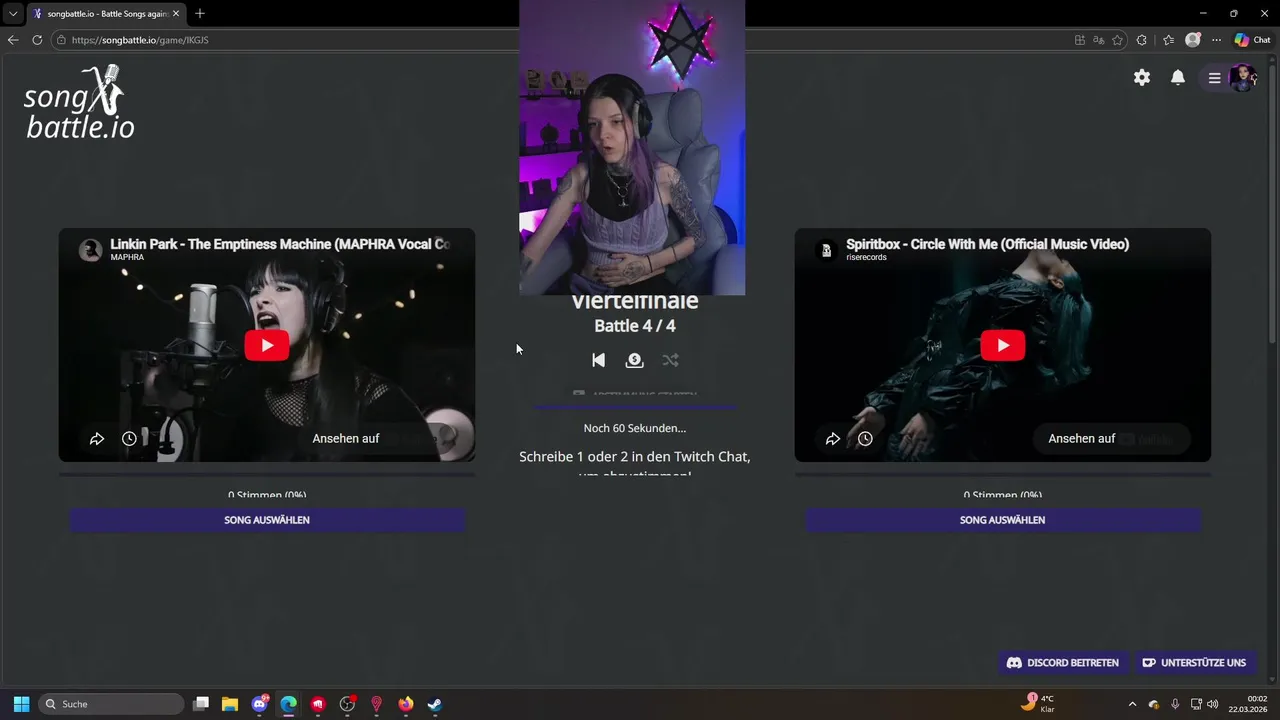Select song button under Spiritbox video

(1003, 520)
